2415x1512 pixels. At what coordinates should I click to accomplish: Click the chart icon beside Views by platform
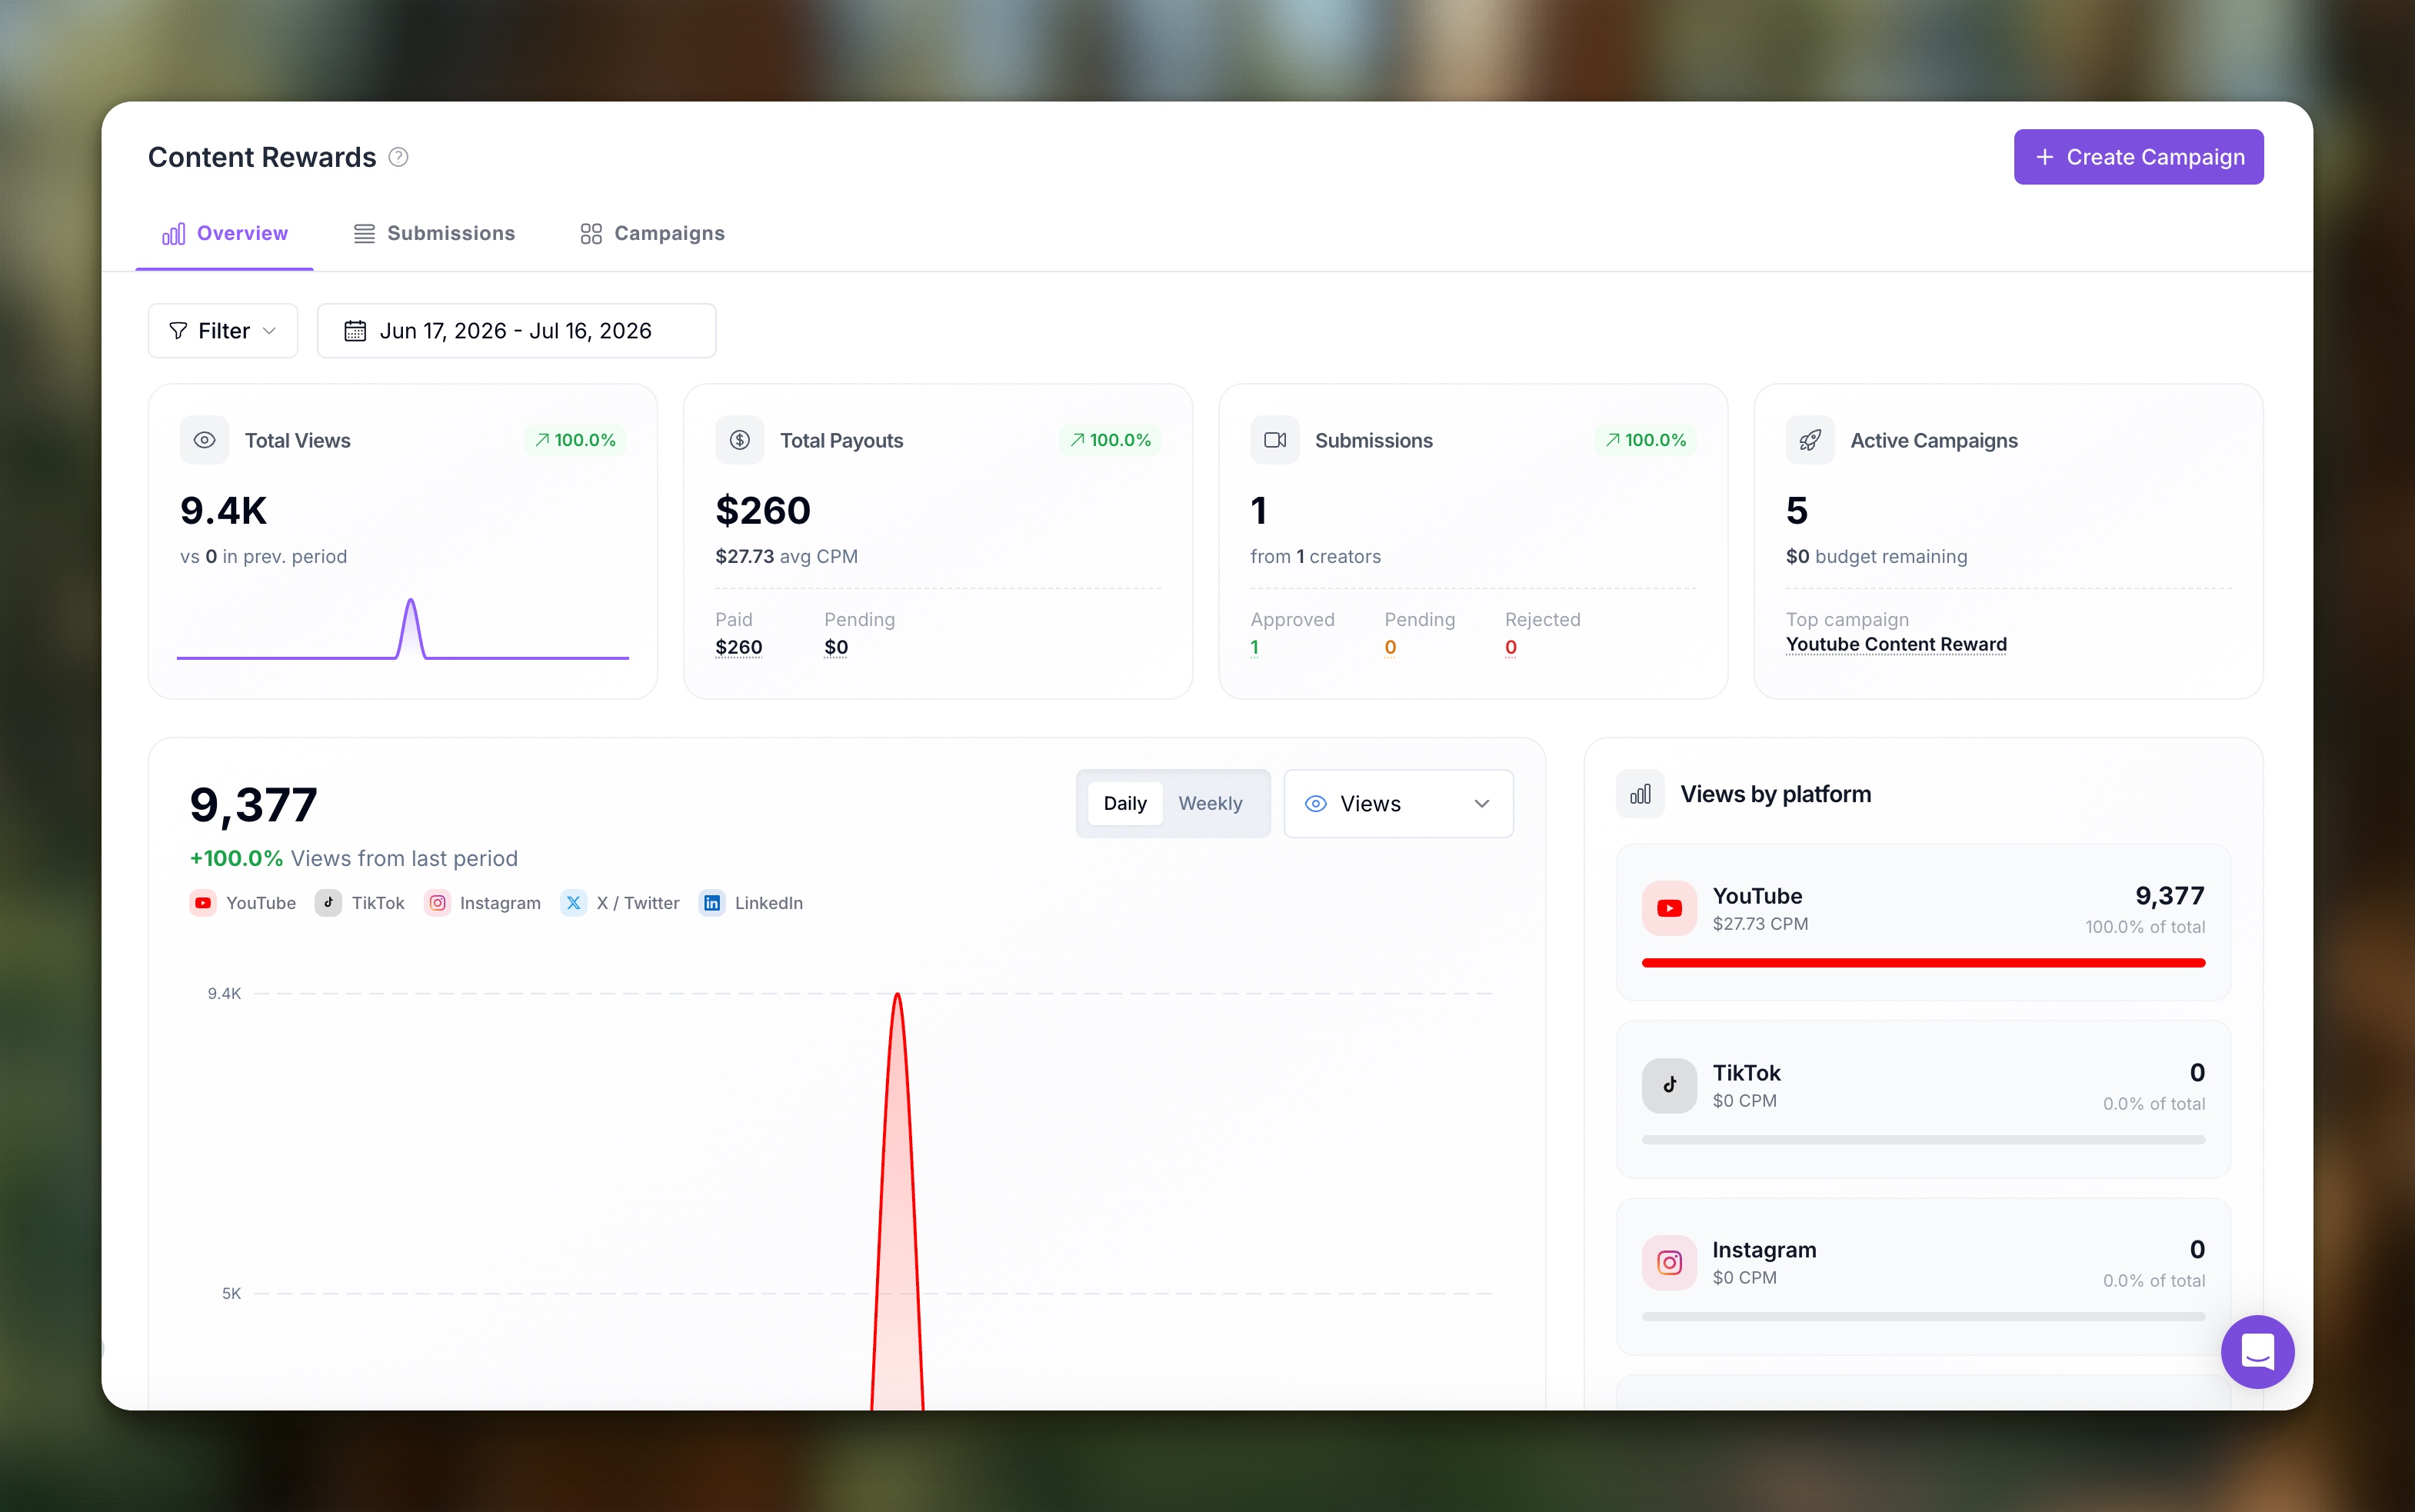[1640, 794]
